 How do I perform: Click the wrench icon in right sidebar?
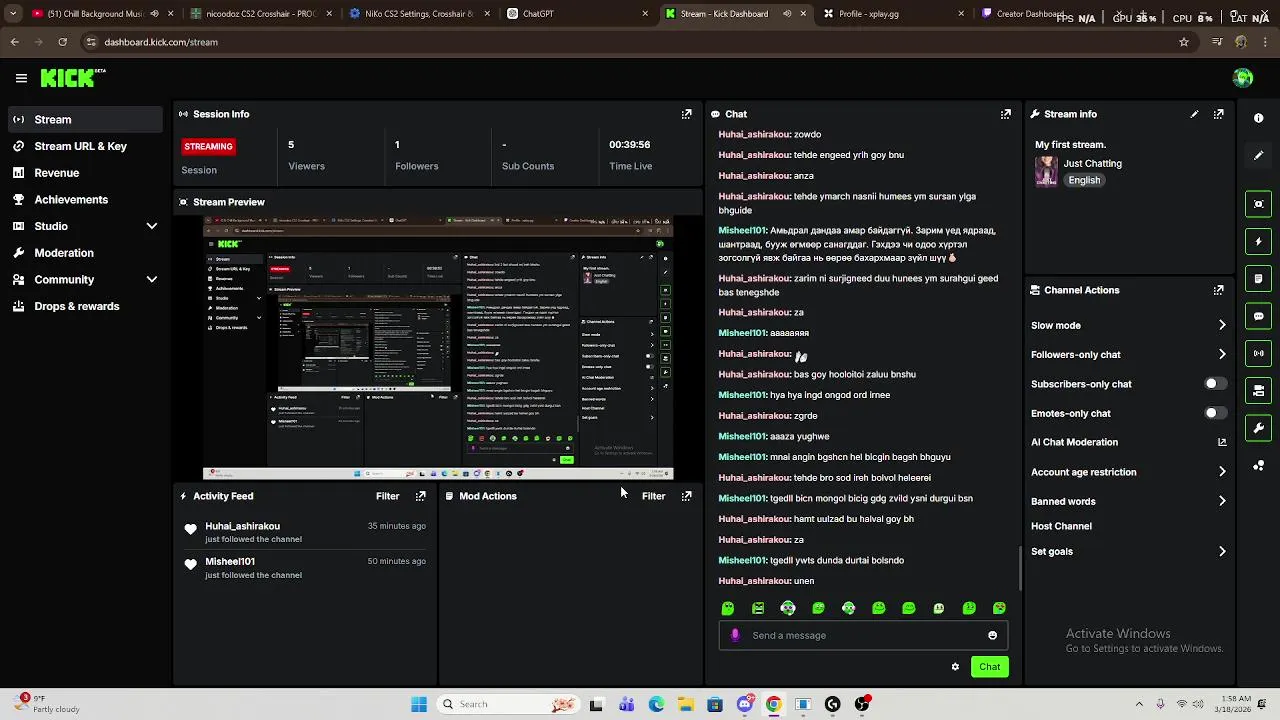[x=1259, y=428]
